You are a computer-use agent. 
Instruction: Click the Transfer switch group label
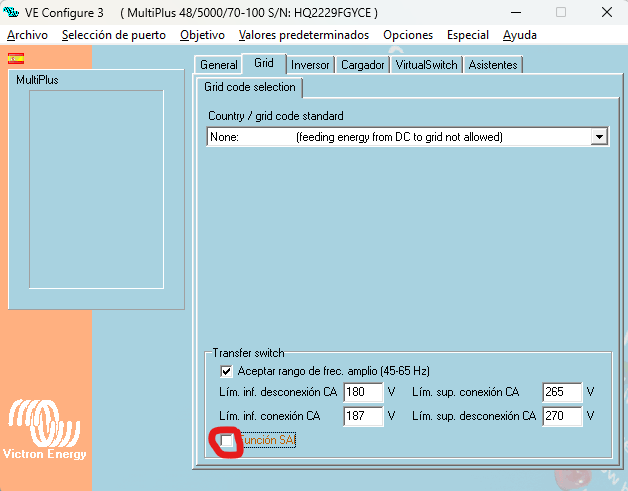tap(248, 353)
